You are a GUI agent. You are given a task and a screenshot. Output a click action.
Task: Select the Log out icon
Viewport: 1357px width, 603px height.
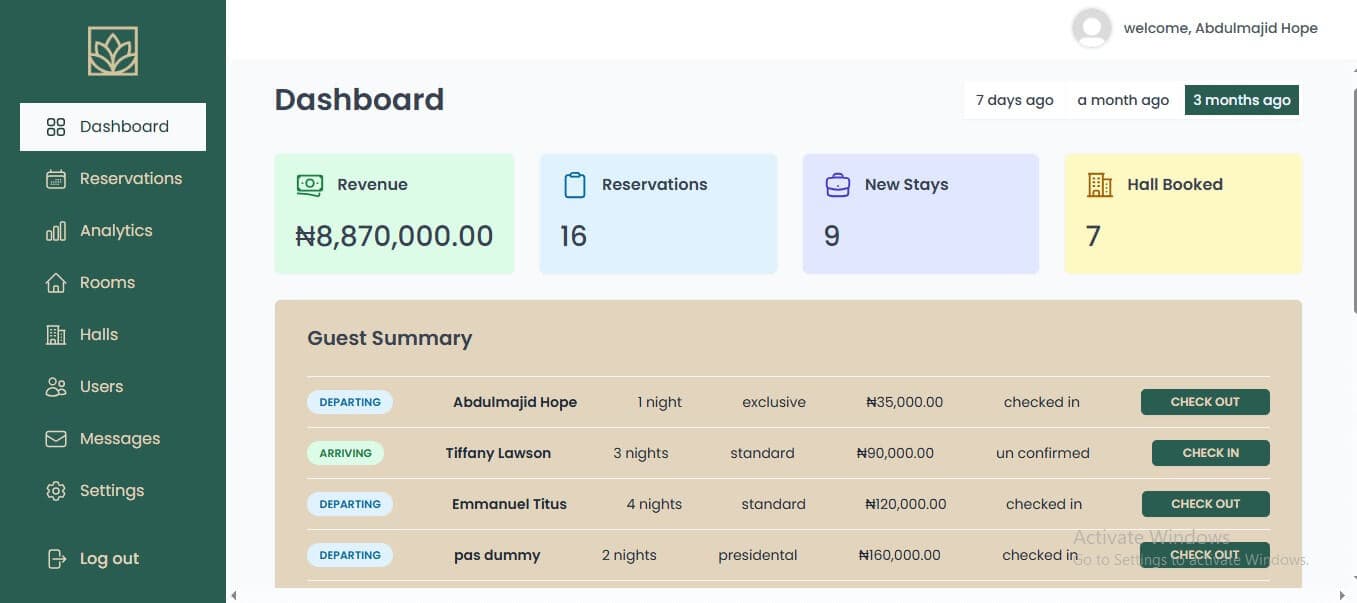[x=55, y=558]
